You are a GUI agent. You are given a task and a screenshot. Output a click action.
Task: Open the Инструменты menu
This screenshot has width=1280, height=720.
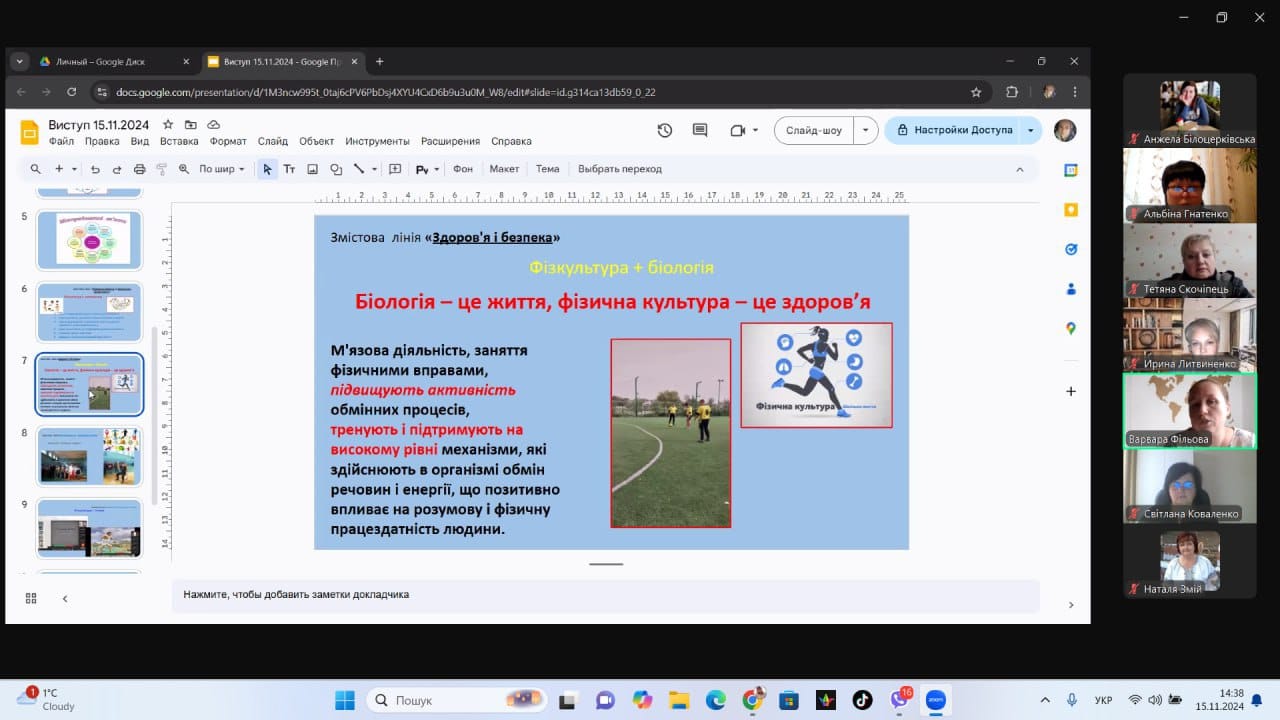coord(378,141)
